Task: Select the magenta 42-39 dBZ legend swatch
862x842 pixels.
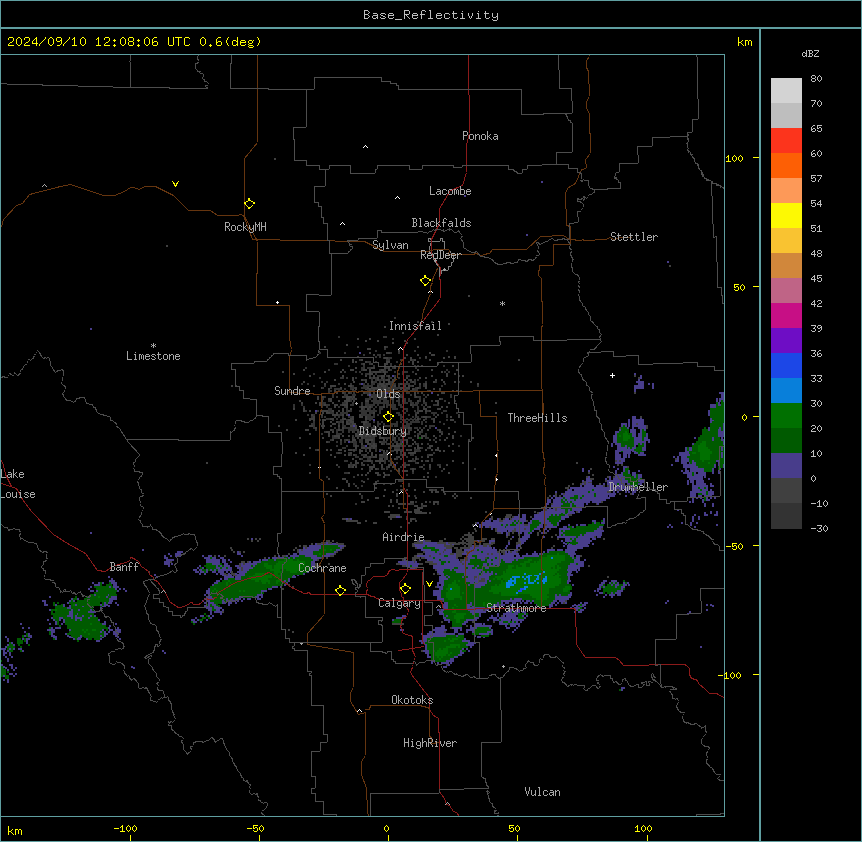Action: click(x=786, y=315)
